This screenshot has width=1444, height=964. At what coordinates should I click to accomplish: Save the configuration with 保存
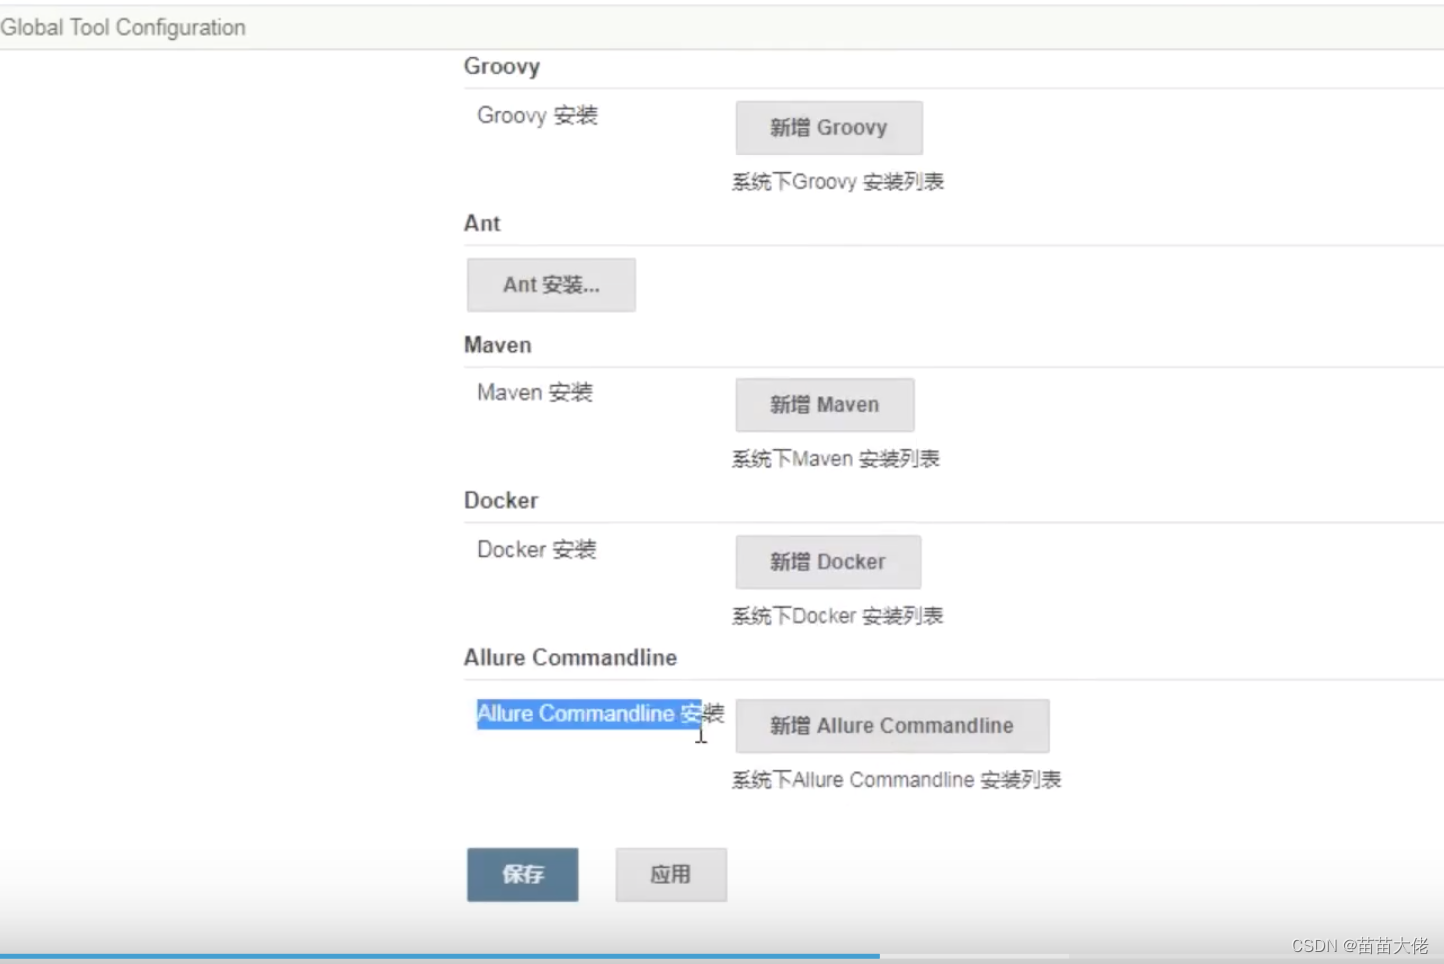pyautogui.click(x=523, y=875)
